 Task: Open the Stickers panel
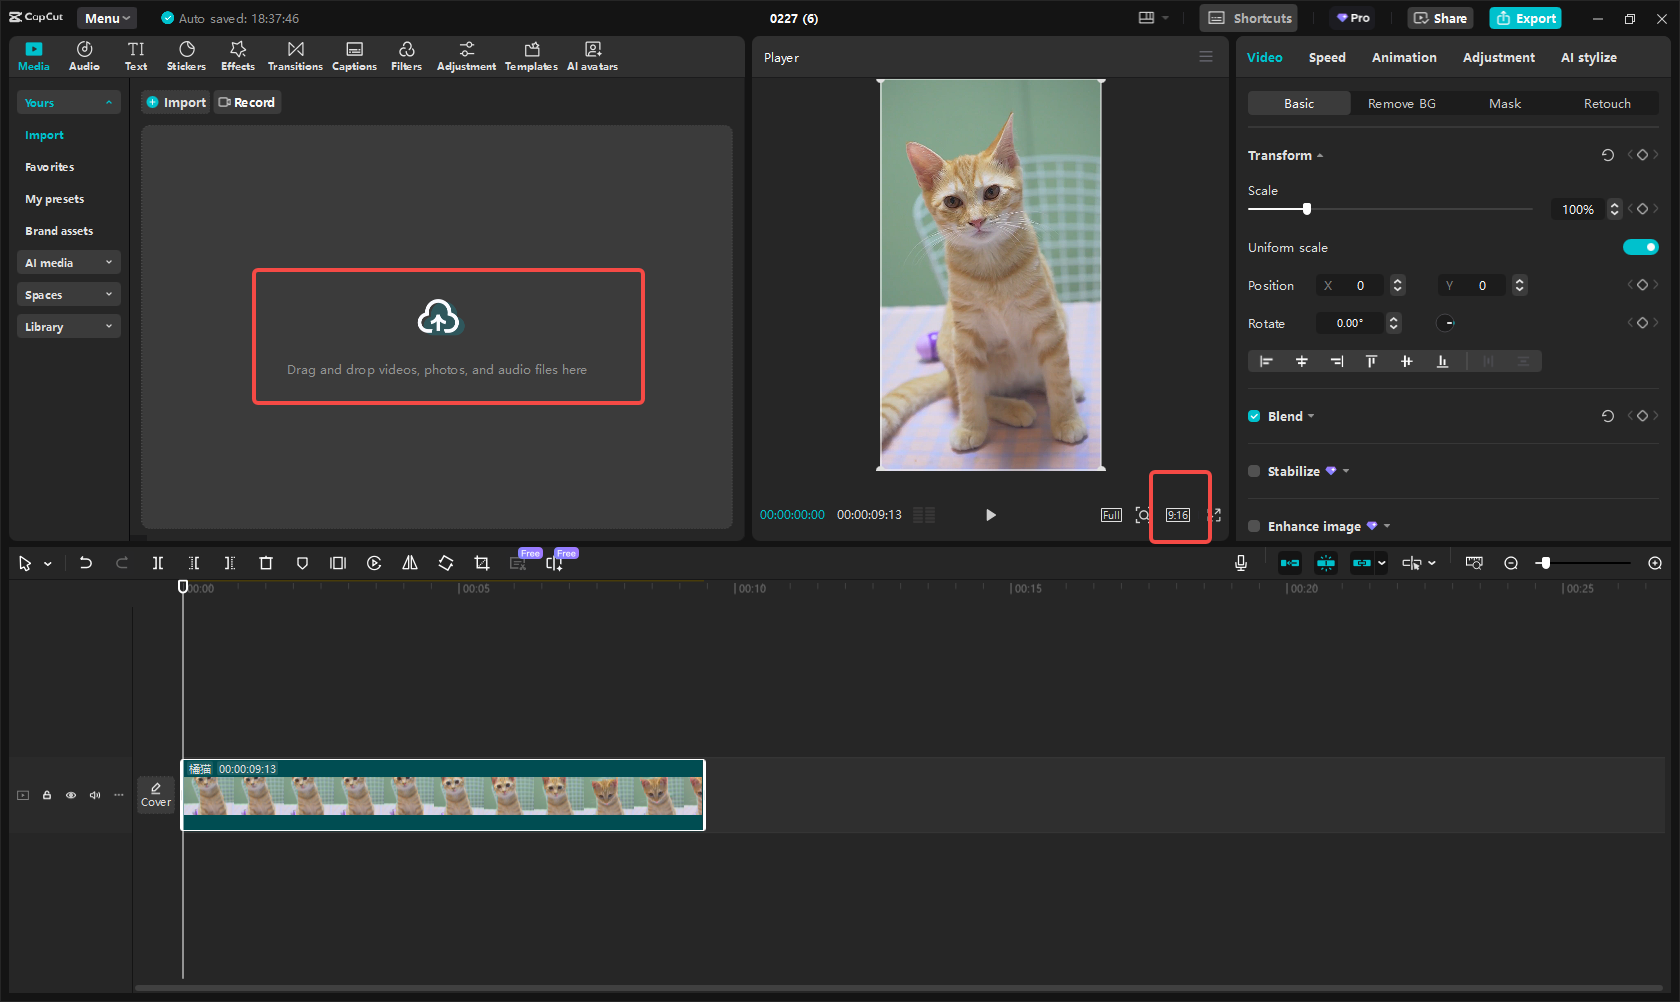pos(186,55)
